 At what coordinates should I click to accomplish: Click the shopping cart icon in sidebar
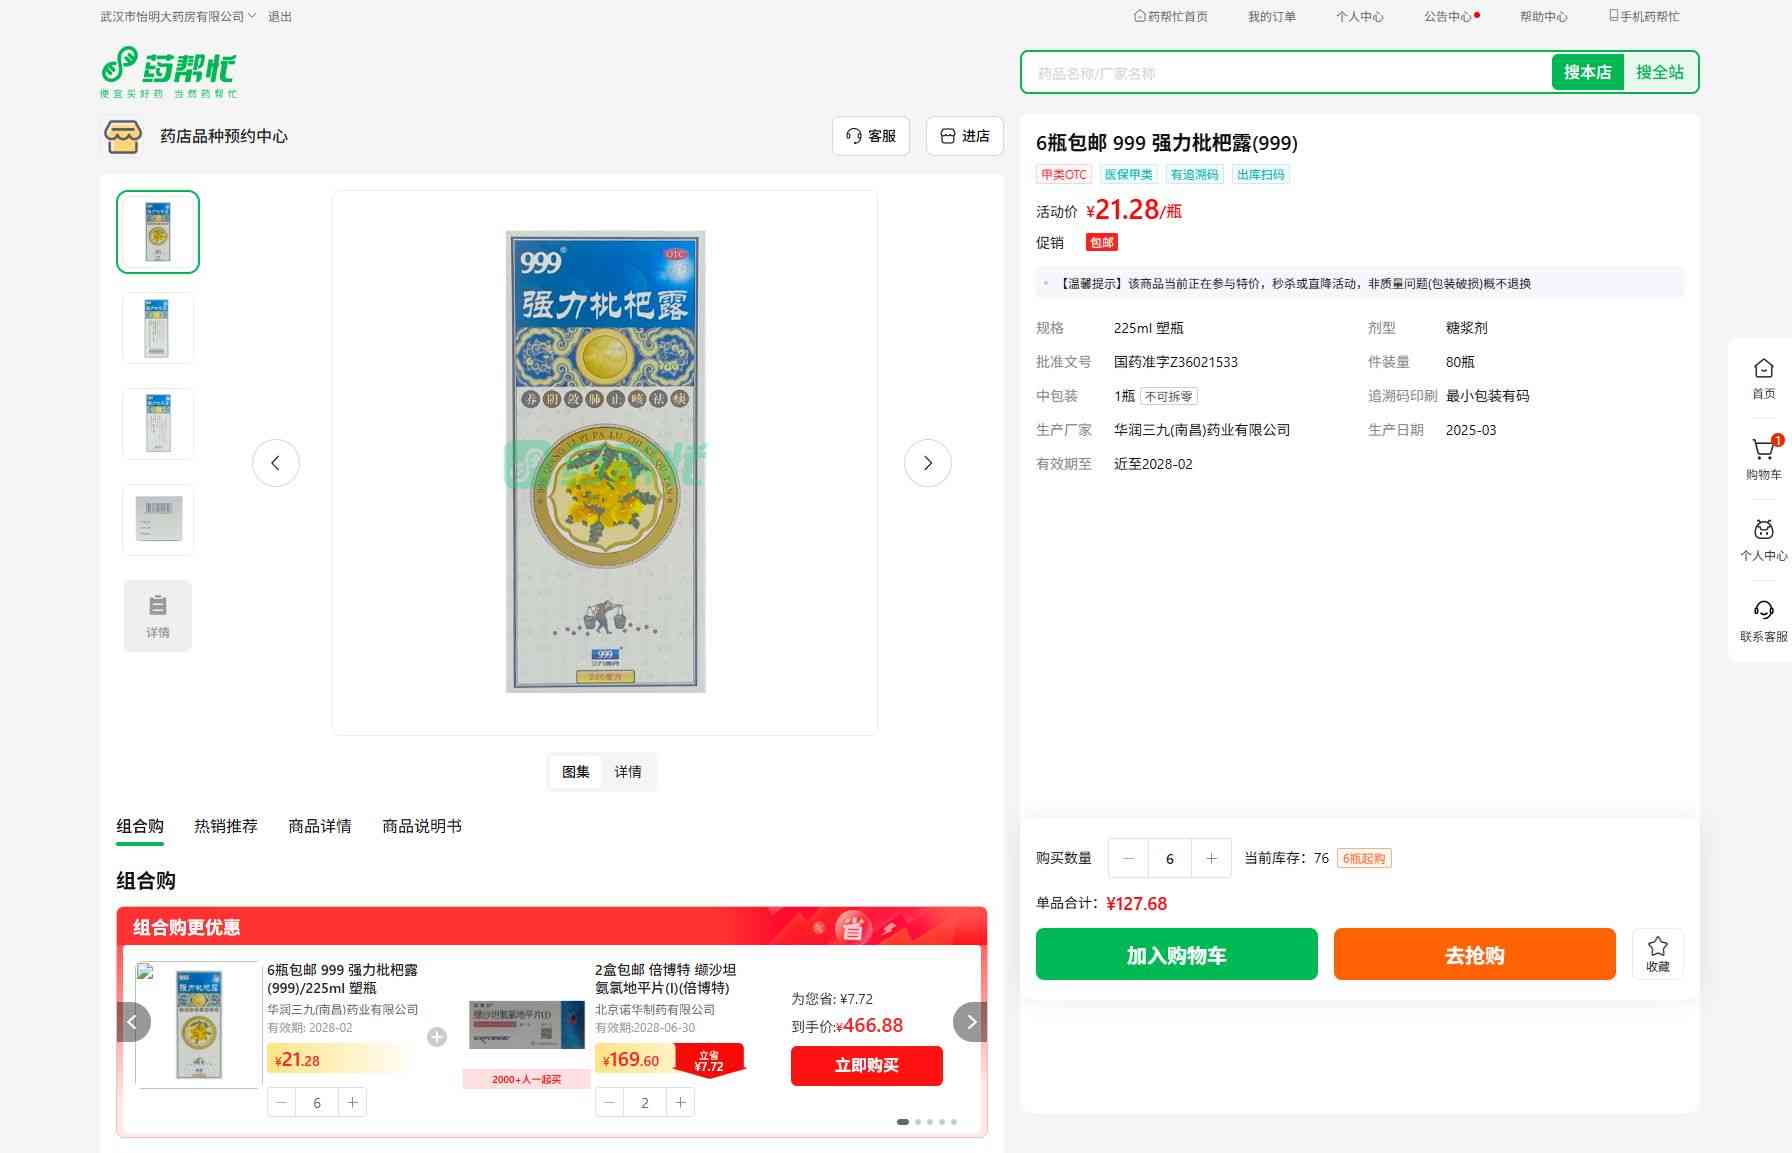point(1762,451)
